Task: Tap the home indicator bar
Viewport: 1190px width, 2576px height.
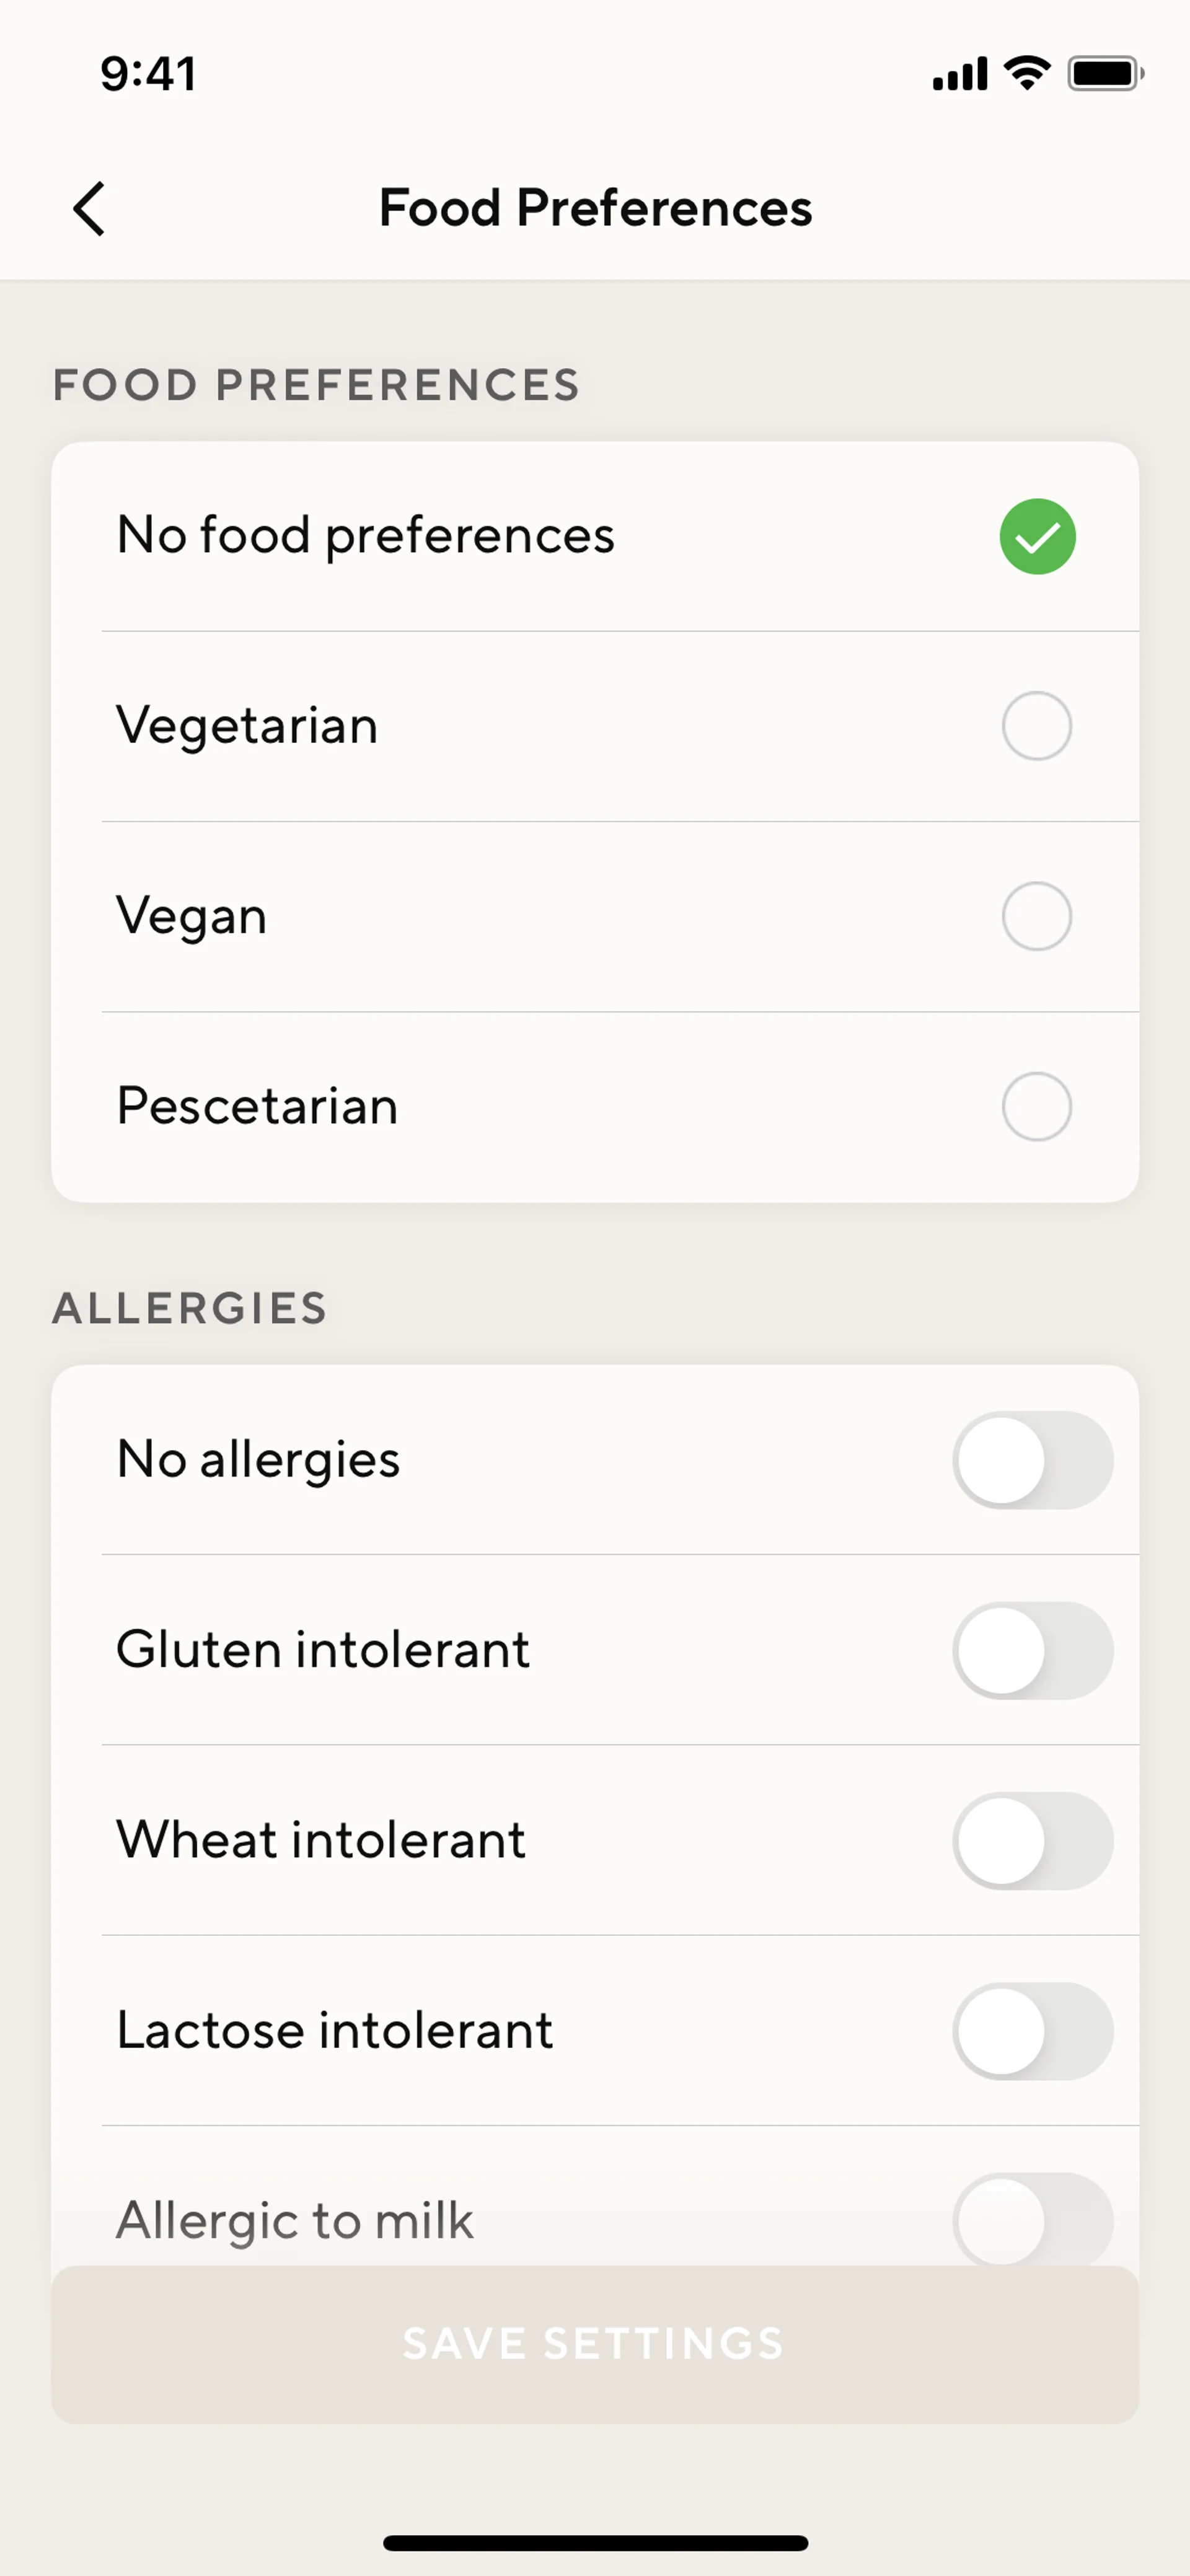Action: click(x=595, y=2543)
